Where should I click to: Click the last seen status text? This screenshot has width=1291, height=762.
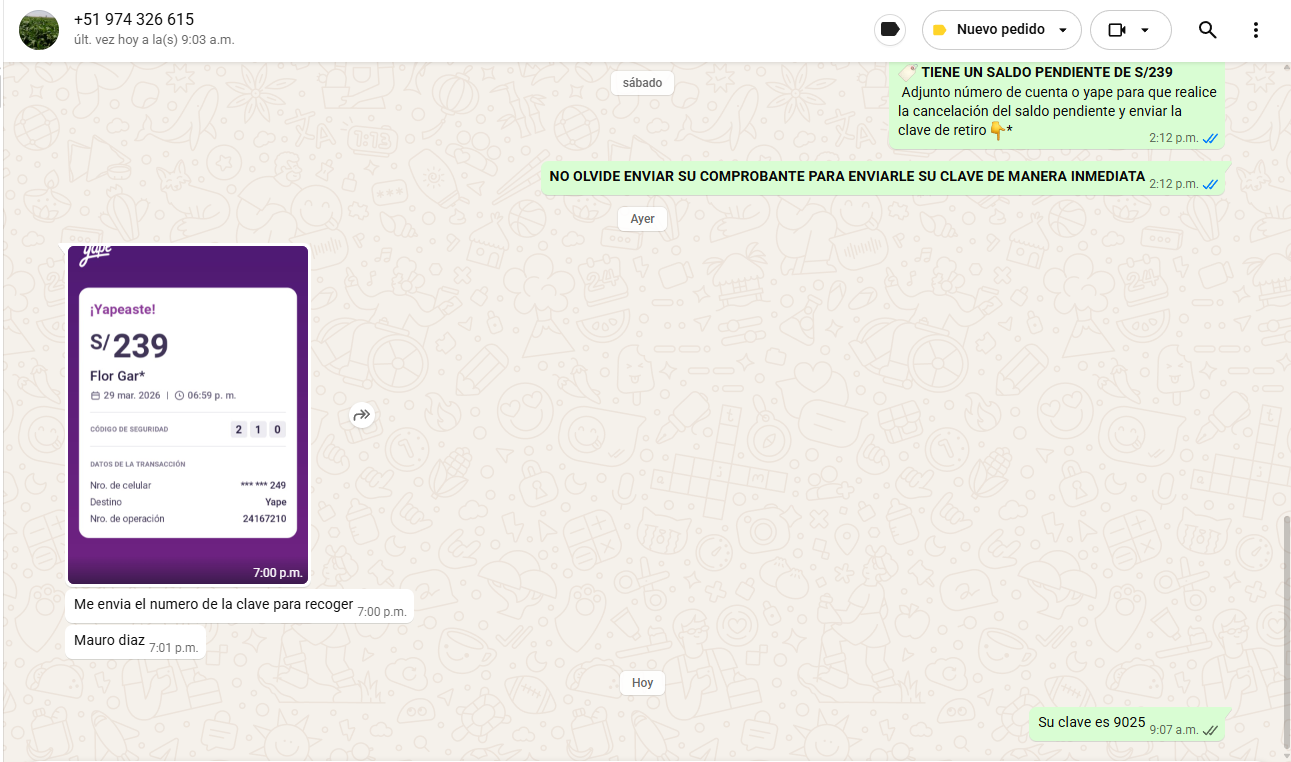click(x=154, y=40)
